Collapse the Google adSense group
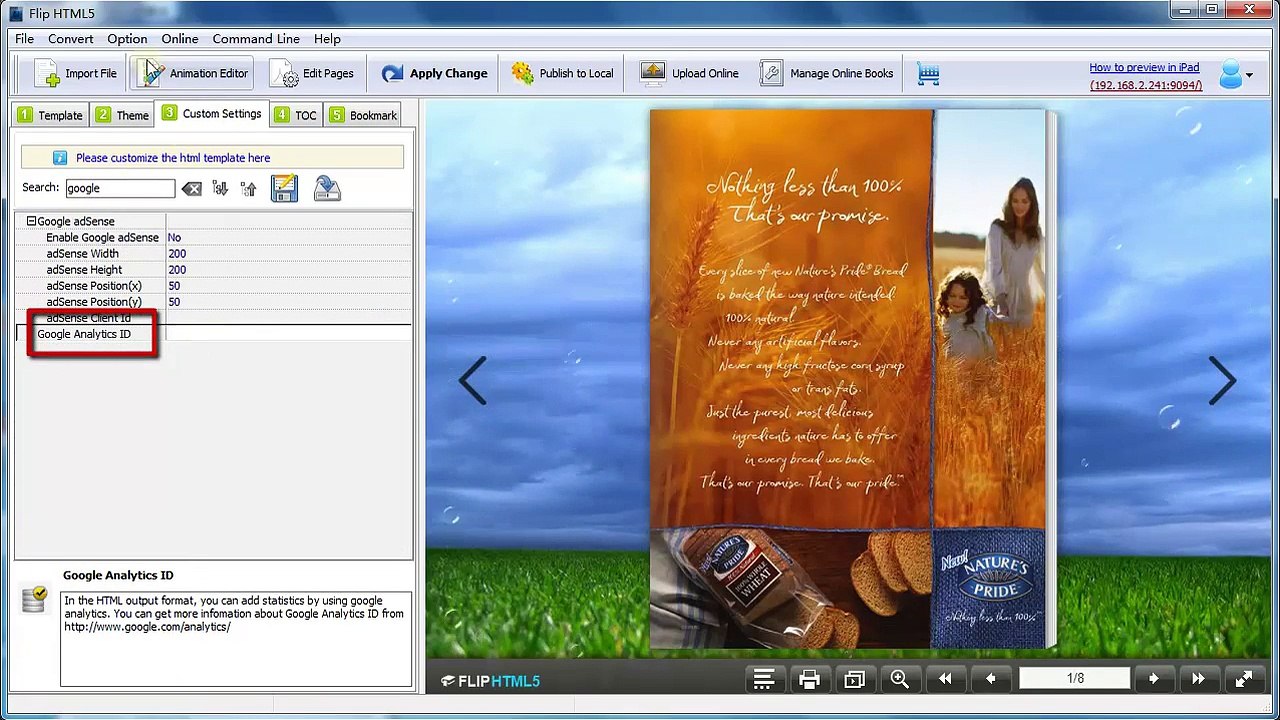This screenshot has height=720, width=1280. (x=31, y=221)
